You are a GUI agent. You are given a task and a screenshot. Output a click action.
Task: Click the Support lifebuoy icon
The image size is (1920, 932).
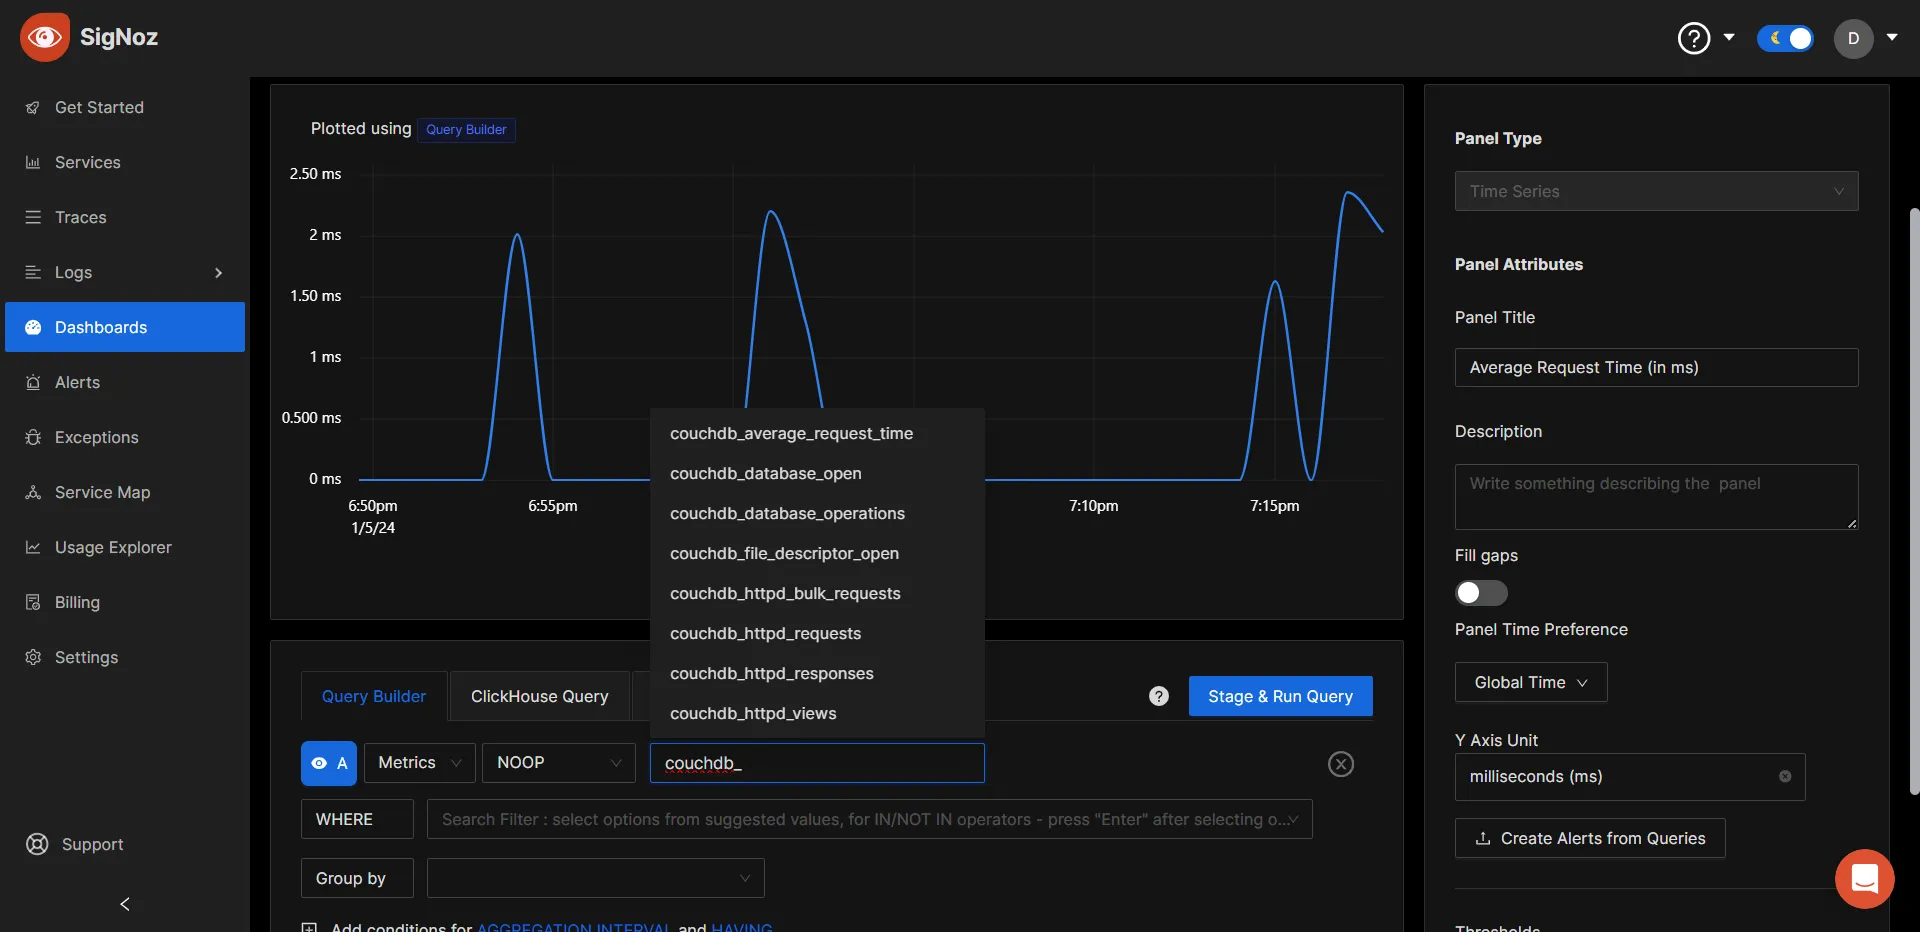pos(37,844)
